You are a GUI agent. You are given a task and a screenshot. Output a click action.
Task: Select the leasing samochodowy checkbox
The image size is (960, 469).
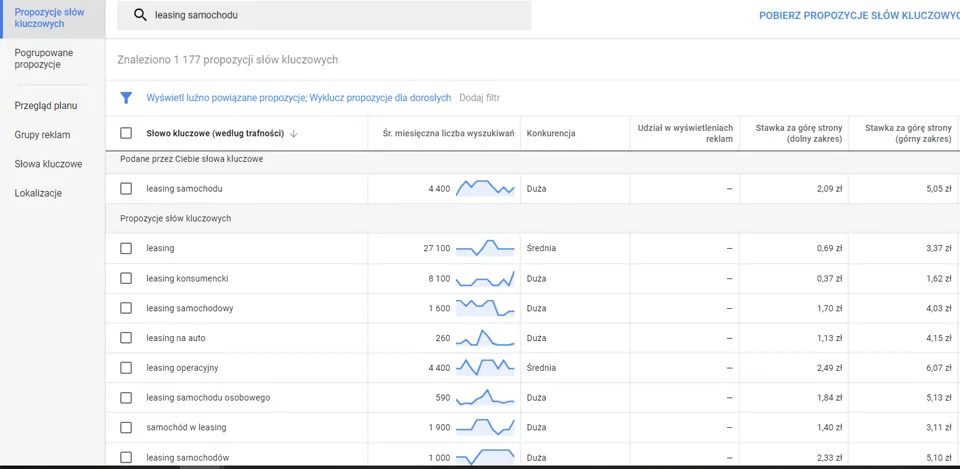[x=126, y=308]
